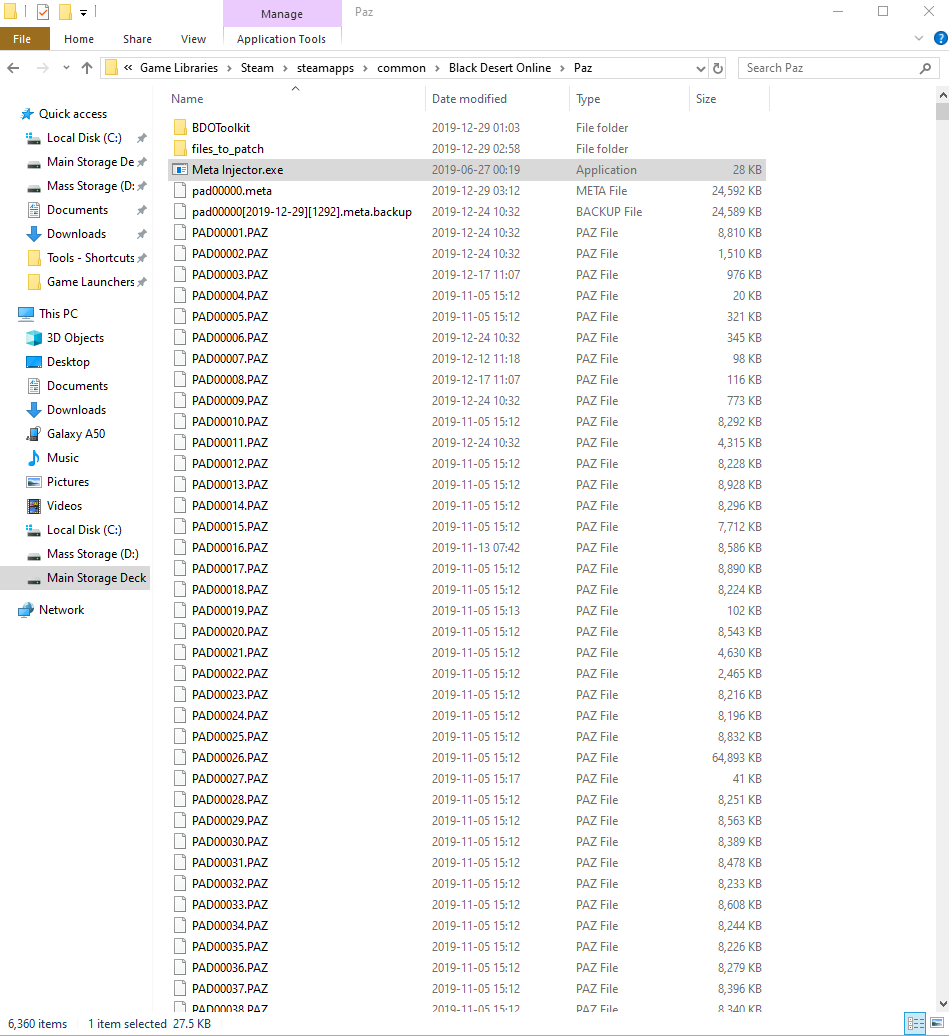Viewport: 949px width, 1036px height.
Task: Switch to details view in status bar
Action: point(915,1023)
